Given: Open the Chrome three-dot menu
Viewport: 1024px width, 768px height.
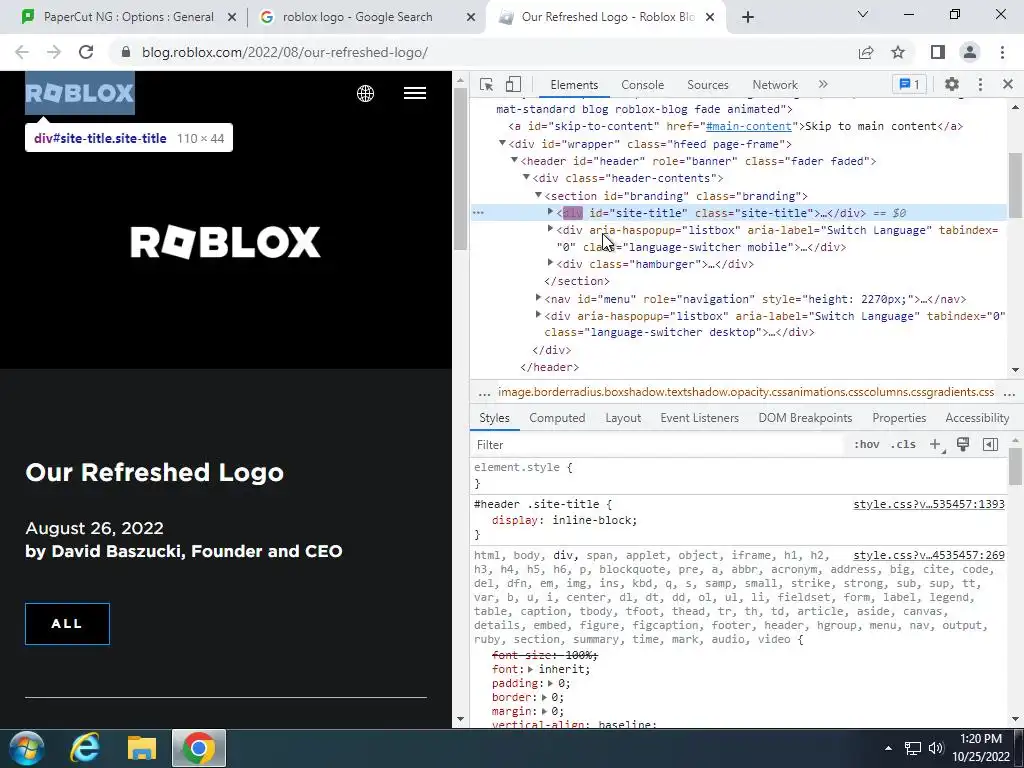Looking at the screenshot, I should 1002,52.
